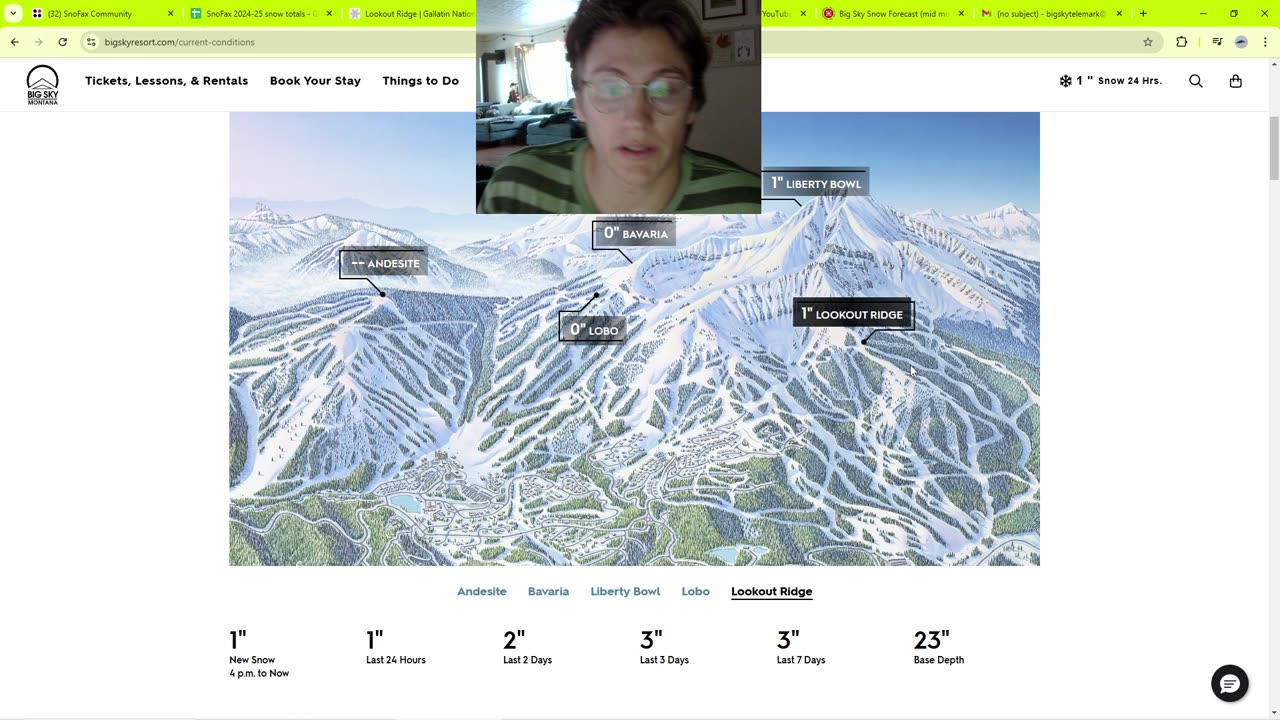Click the 'Last 2 Days' snowfall stat

(x=527, y=648)
